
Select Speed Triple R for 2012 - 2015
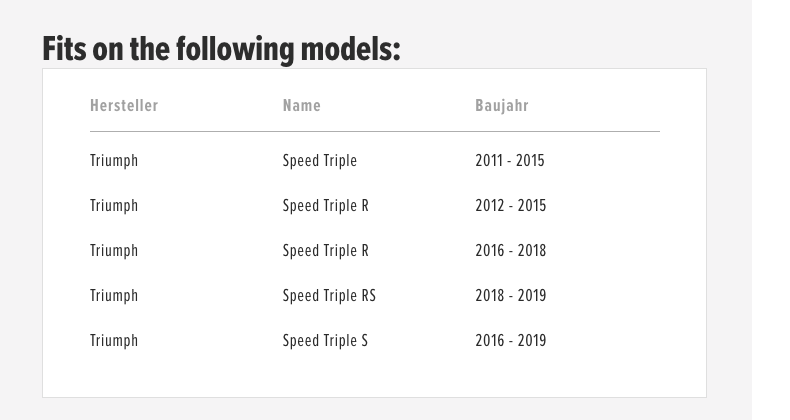(x=325, y=205)
